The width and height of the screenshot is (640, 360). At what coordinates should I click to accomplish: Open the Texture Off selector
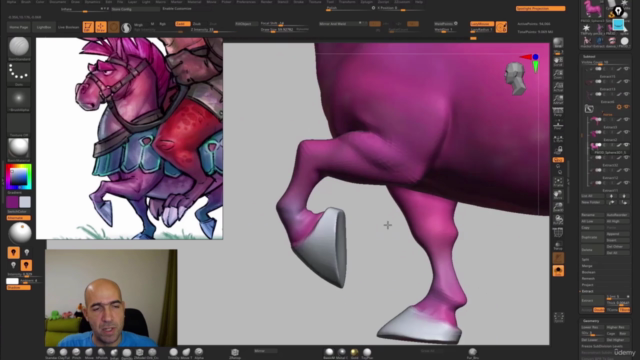(x=19, y=125)
